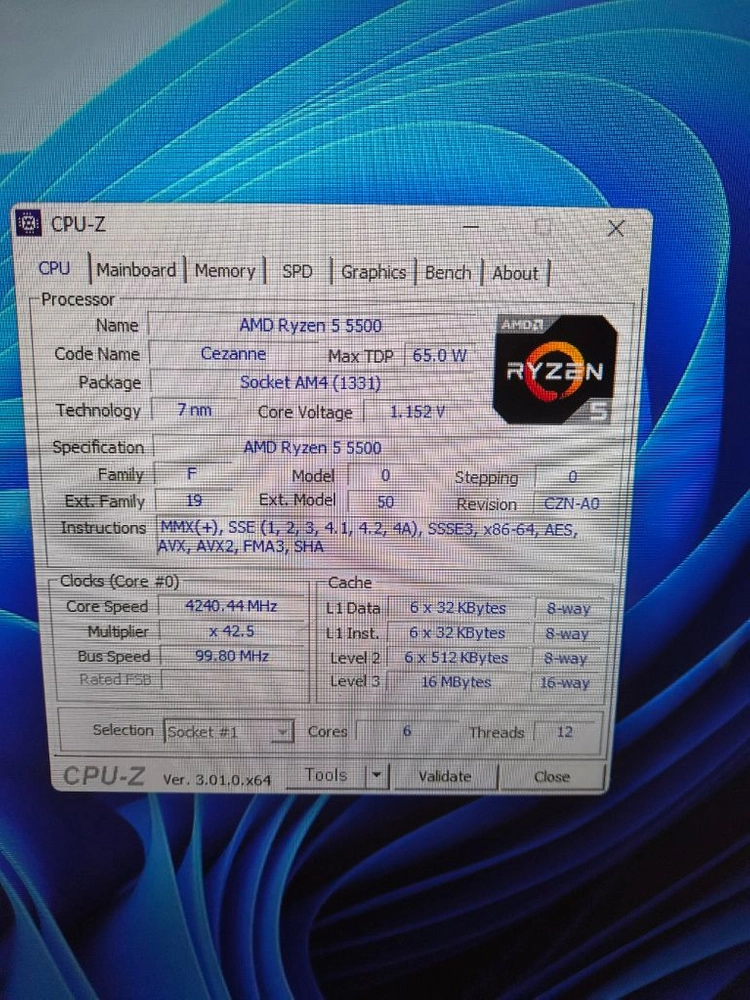Close CPU-Z with the X button
750x1000 pixels.
point(615,228)
